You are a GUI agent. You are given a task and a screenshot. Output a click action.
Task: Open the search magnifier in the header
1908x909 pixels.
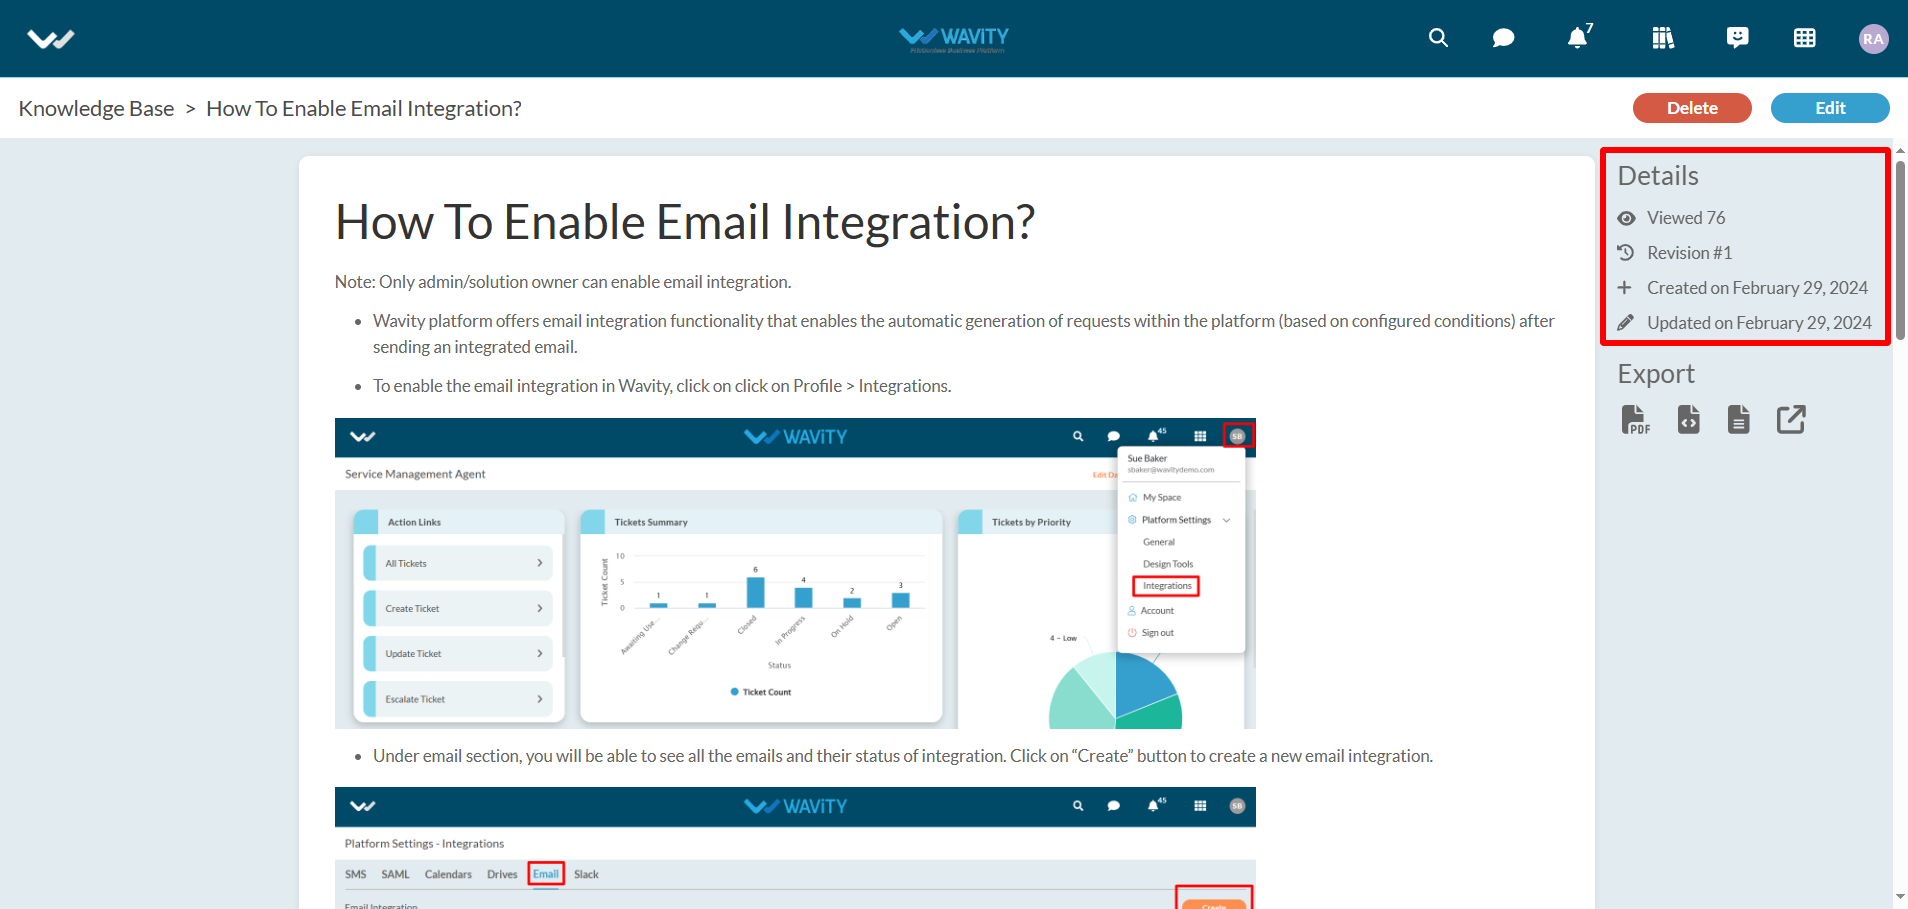tap(1438, 38)
